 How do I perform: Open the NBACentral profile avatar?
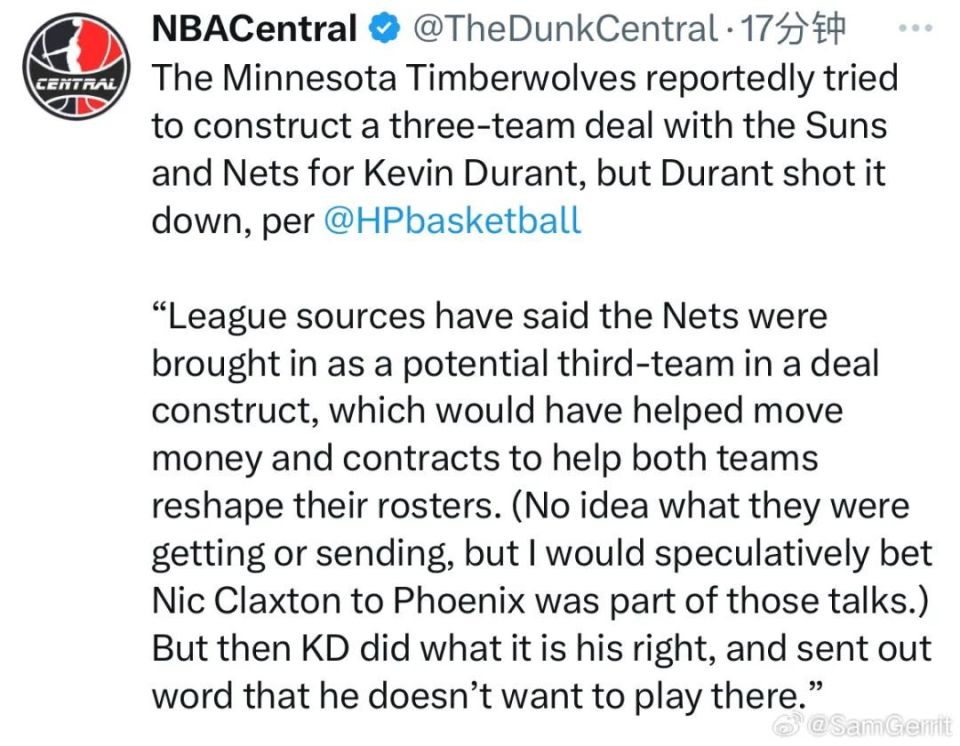pos(77,66)
